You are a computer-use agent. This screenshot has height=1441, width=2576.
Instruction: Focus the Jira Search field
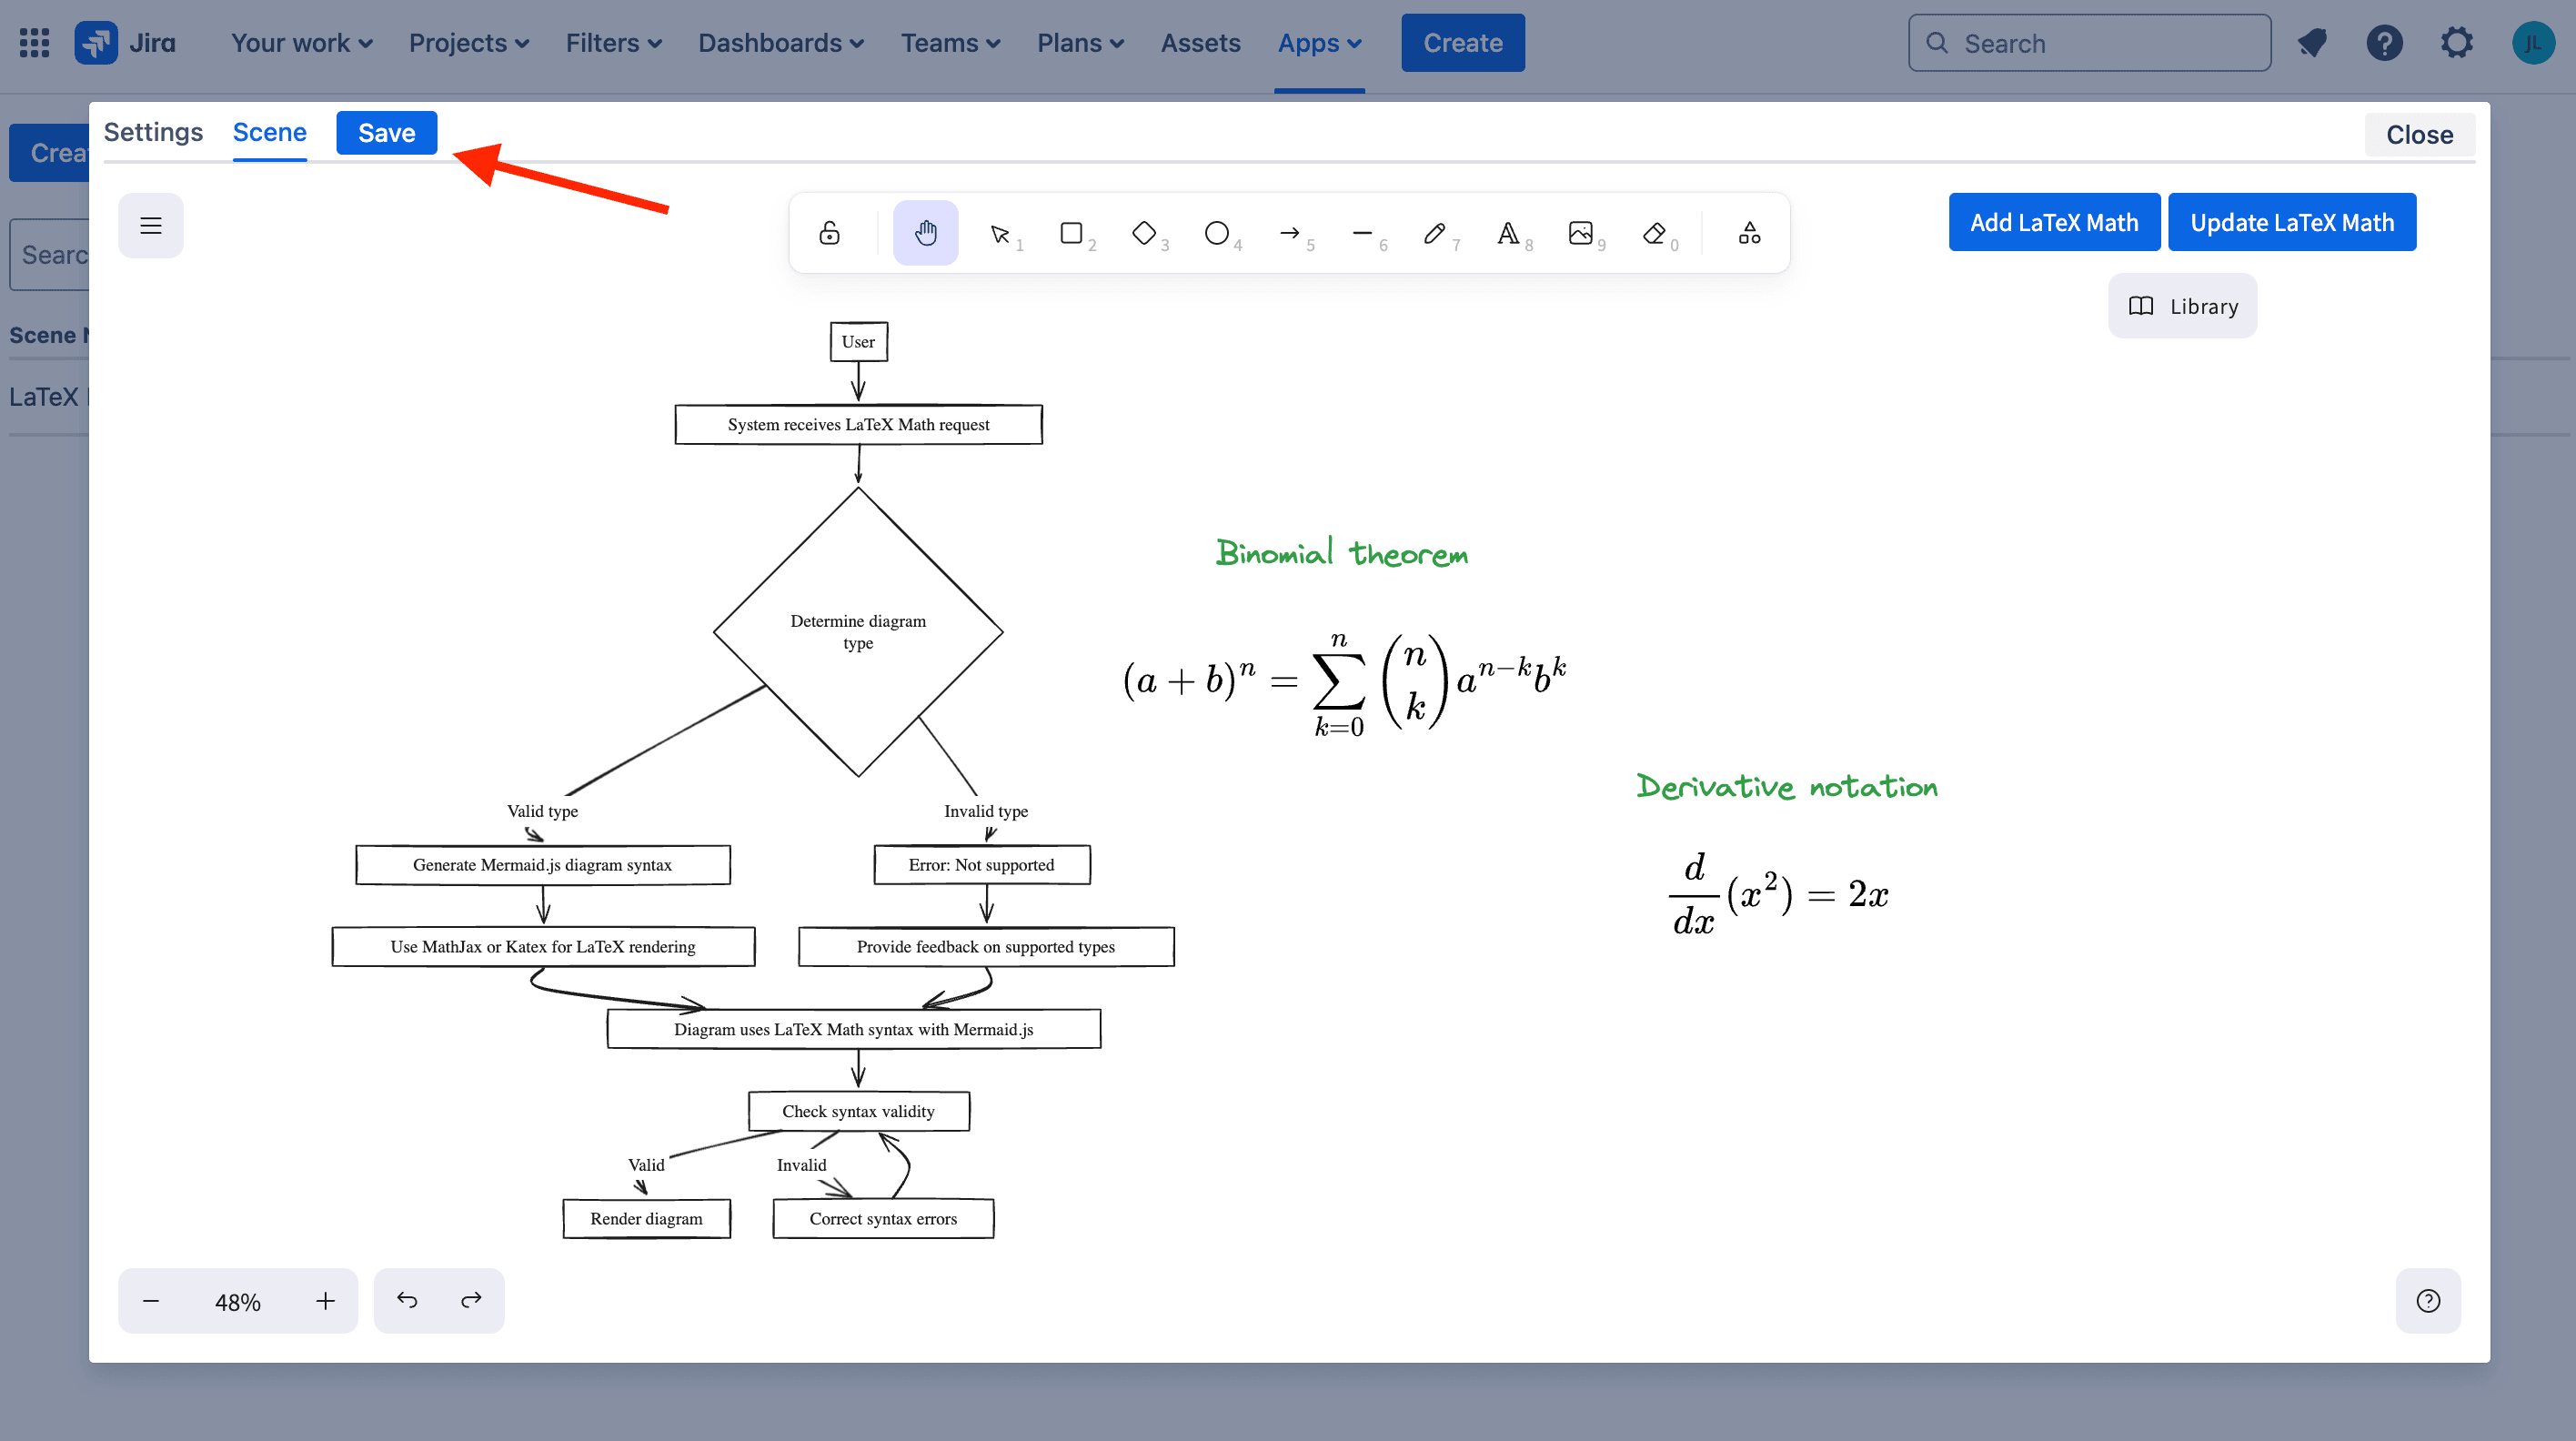coord(2089,43)
